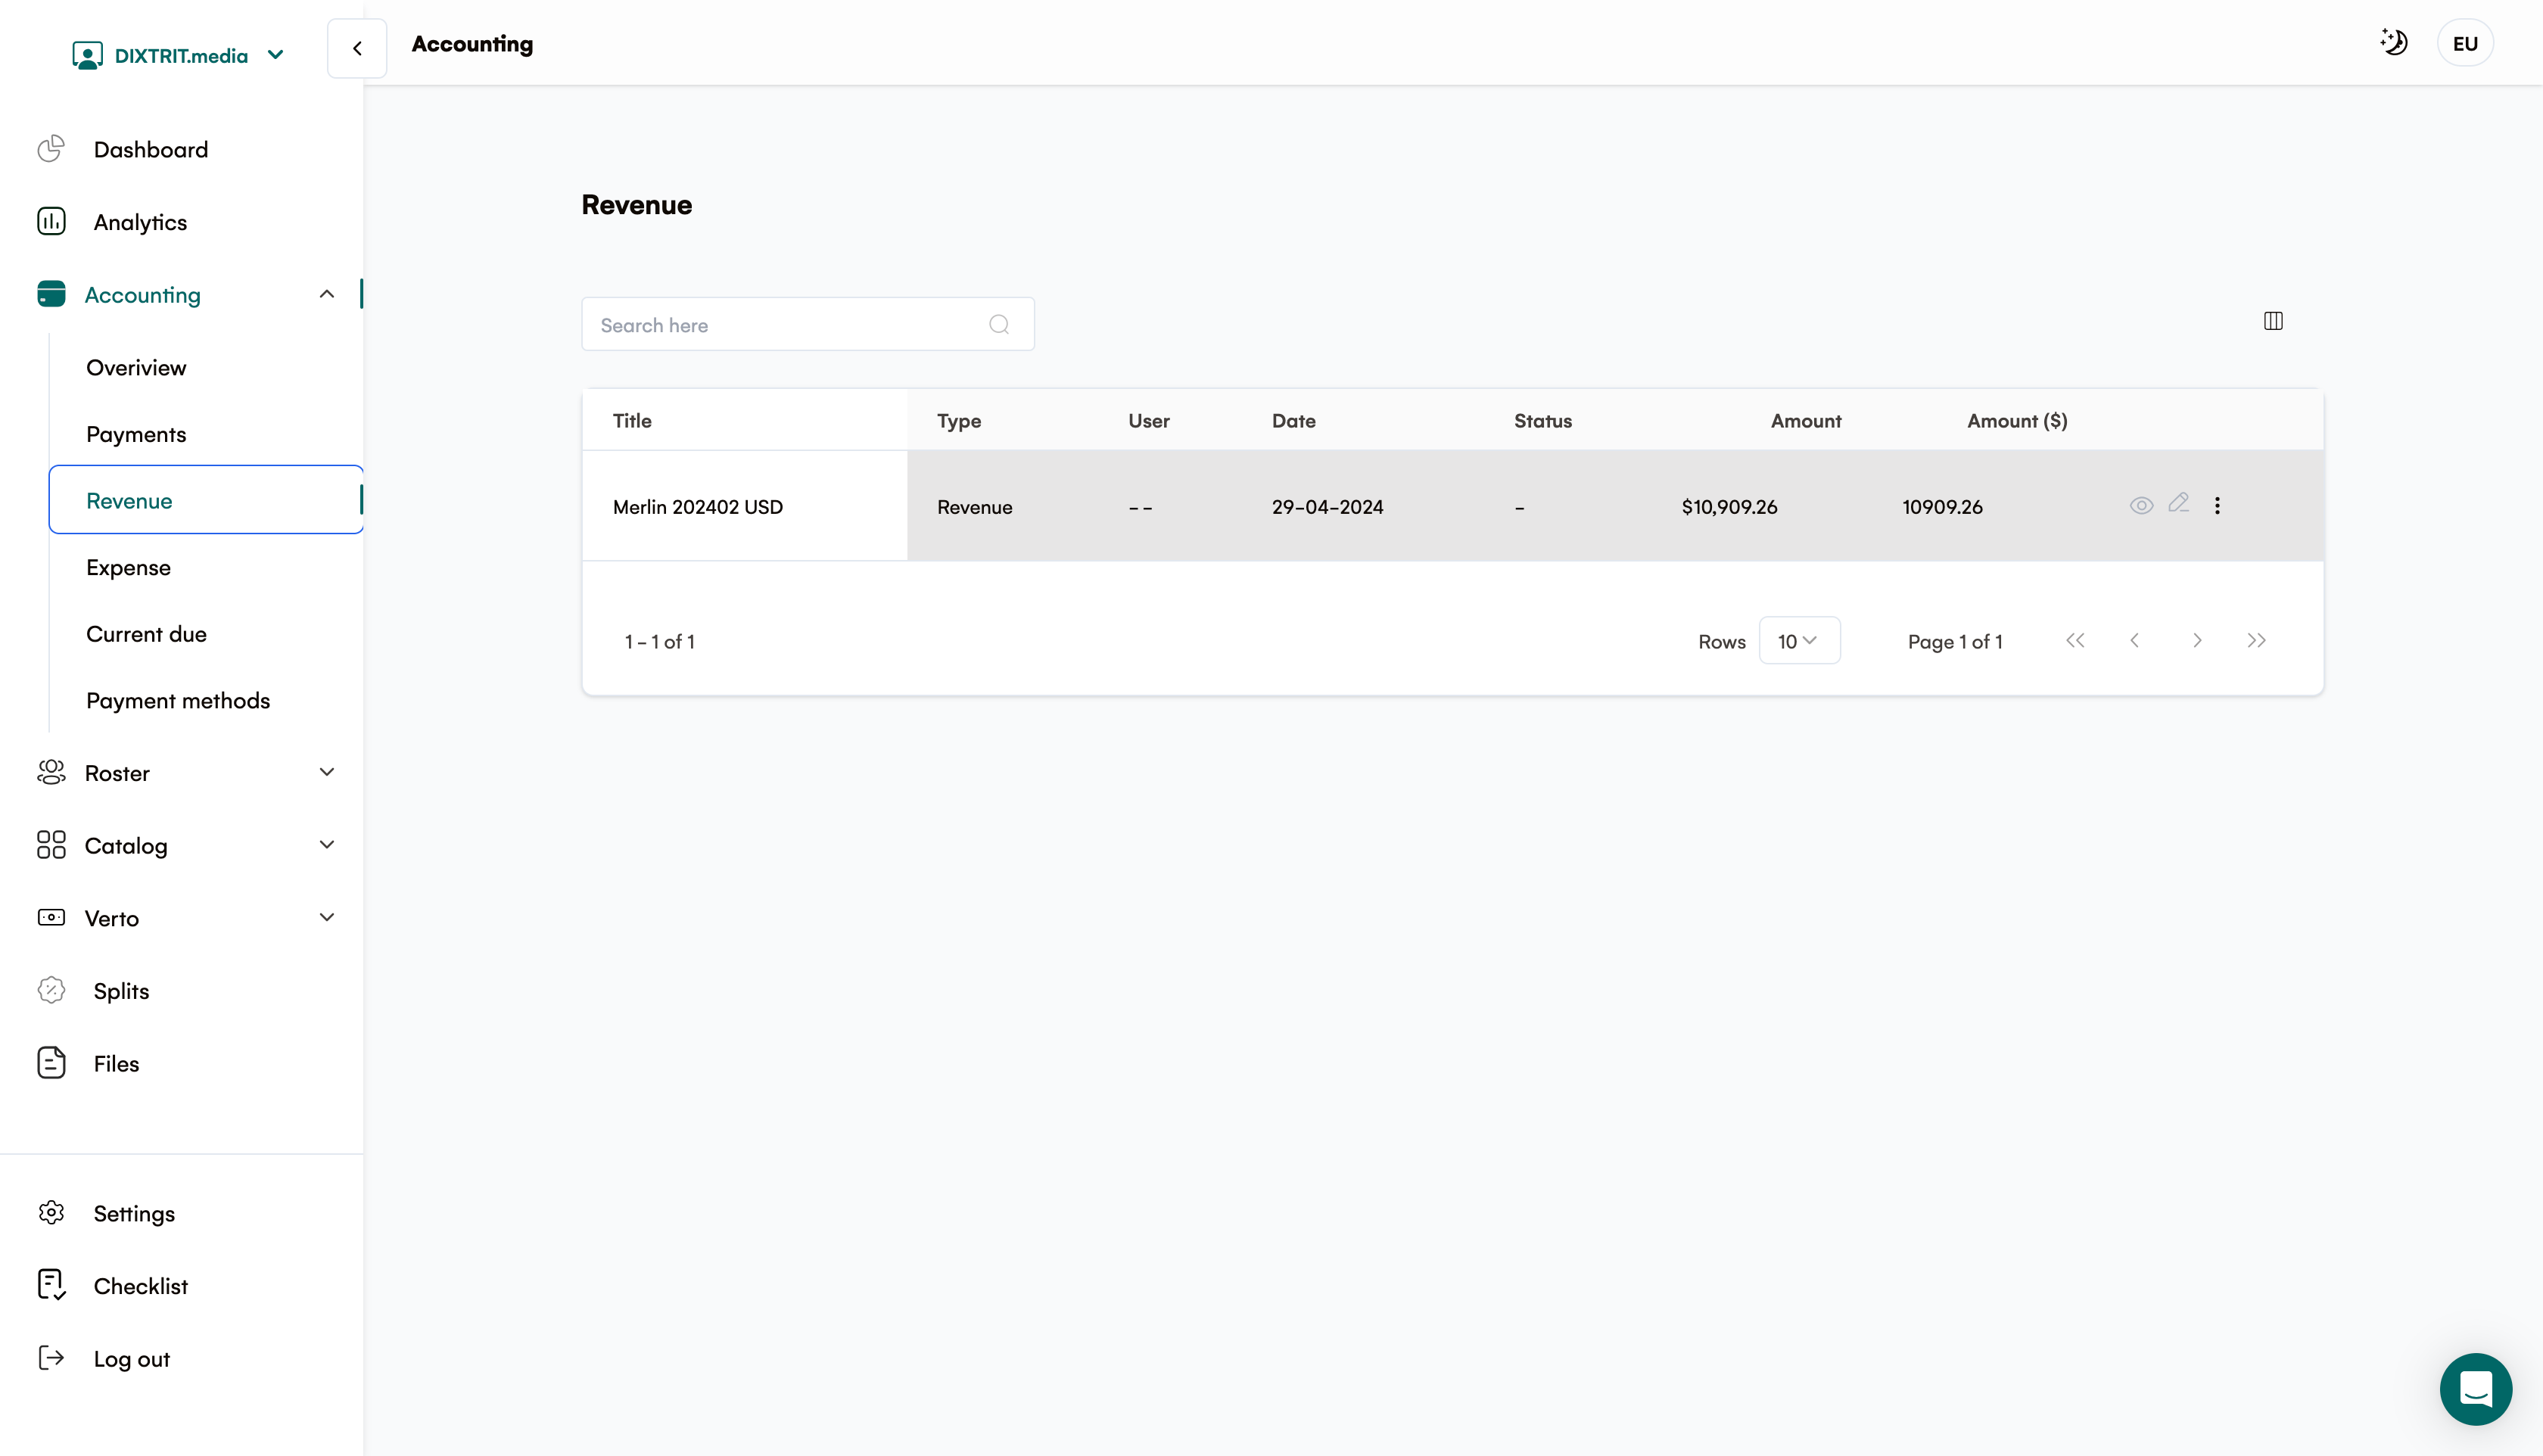Go to first page with double-left arrows
Screen dimensions: 2543x1456
(x=2075, y=640)
